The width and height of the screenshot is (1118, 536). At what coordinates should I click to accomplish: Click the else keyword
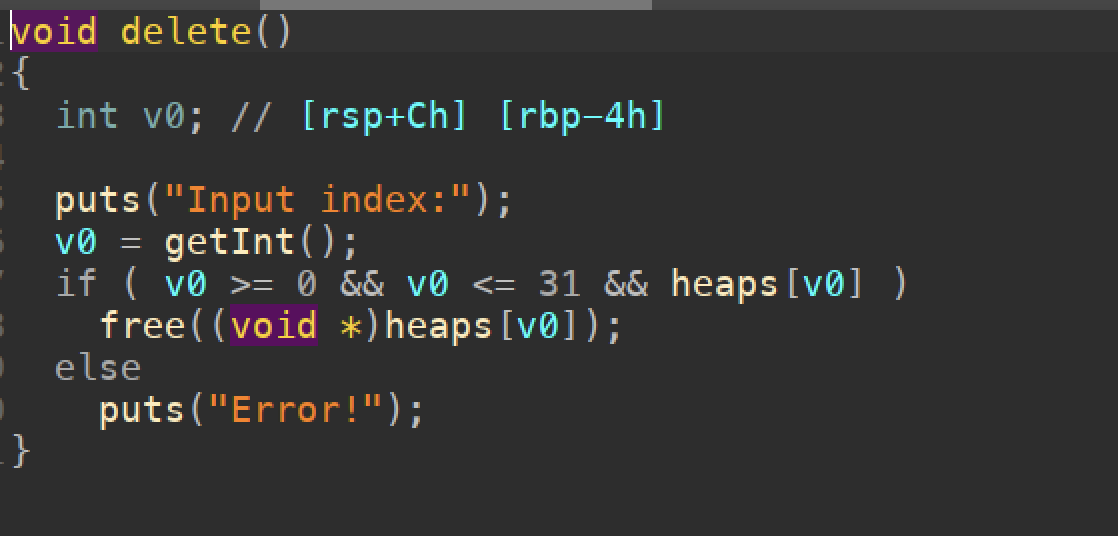(x=98, y=368)
